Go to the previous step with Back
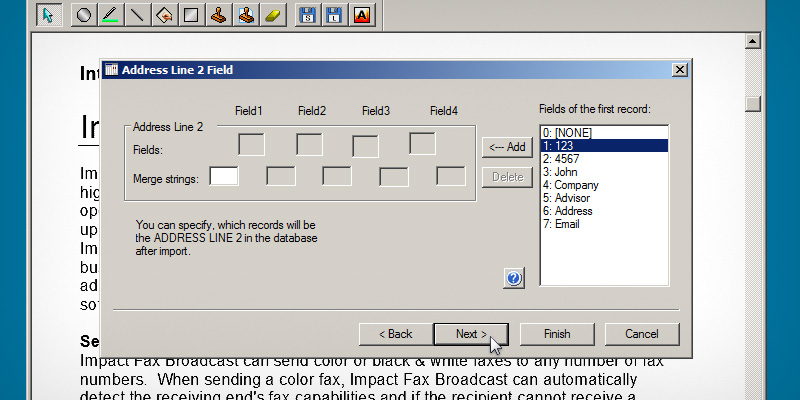This screenshot has width=800, height=400. coord(394,334)
